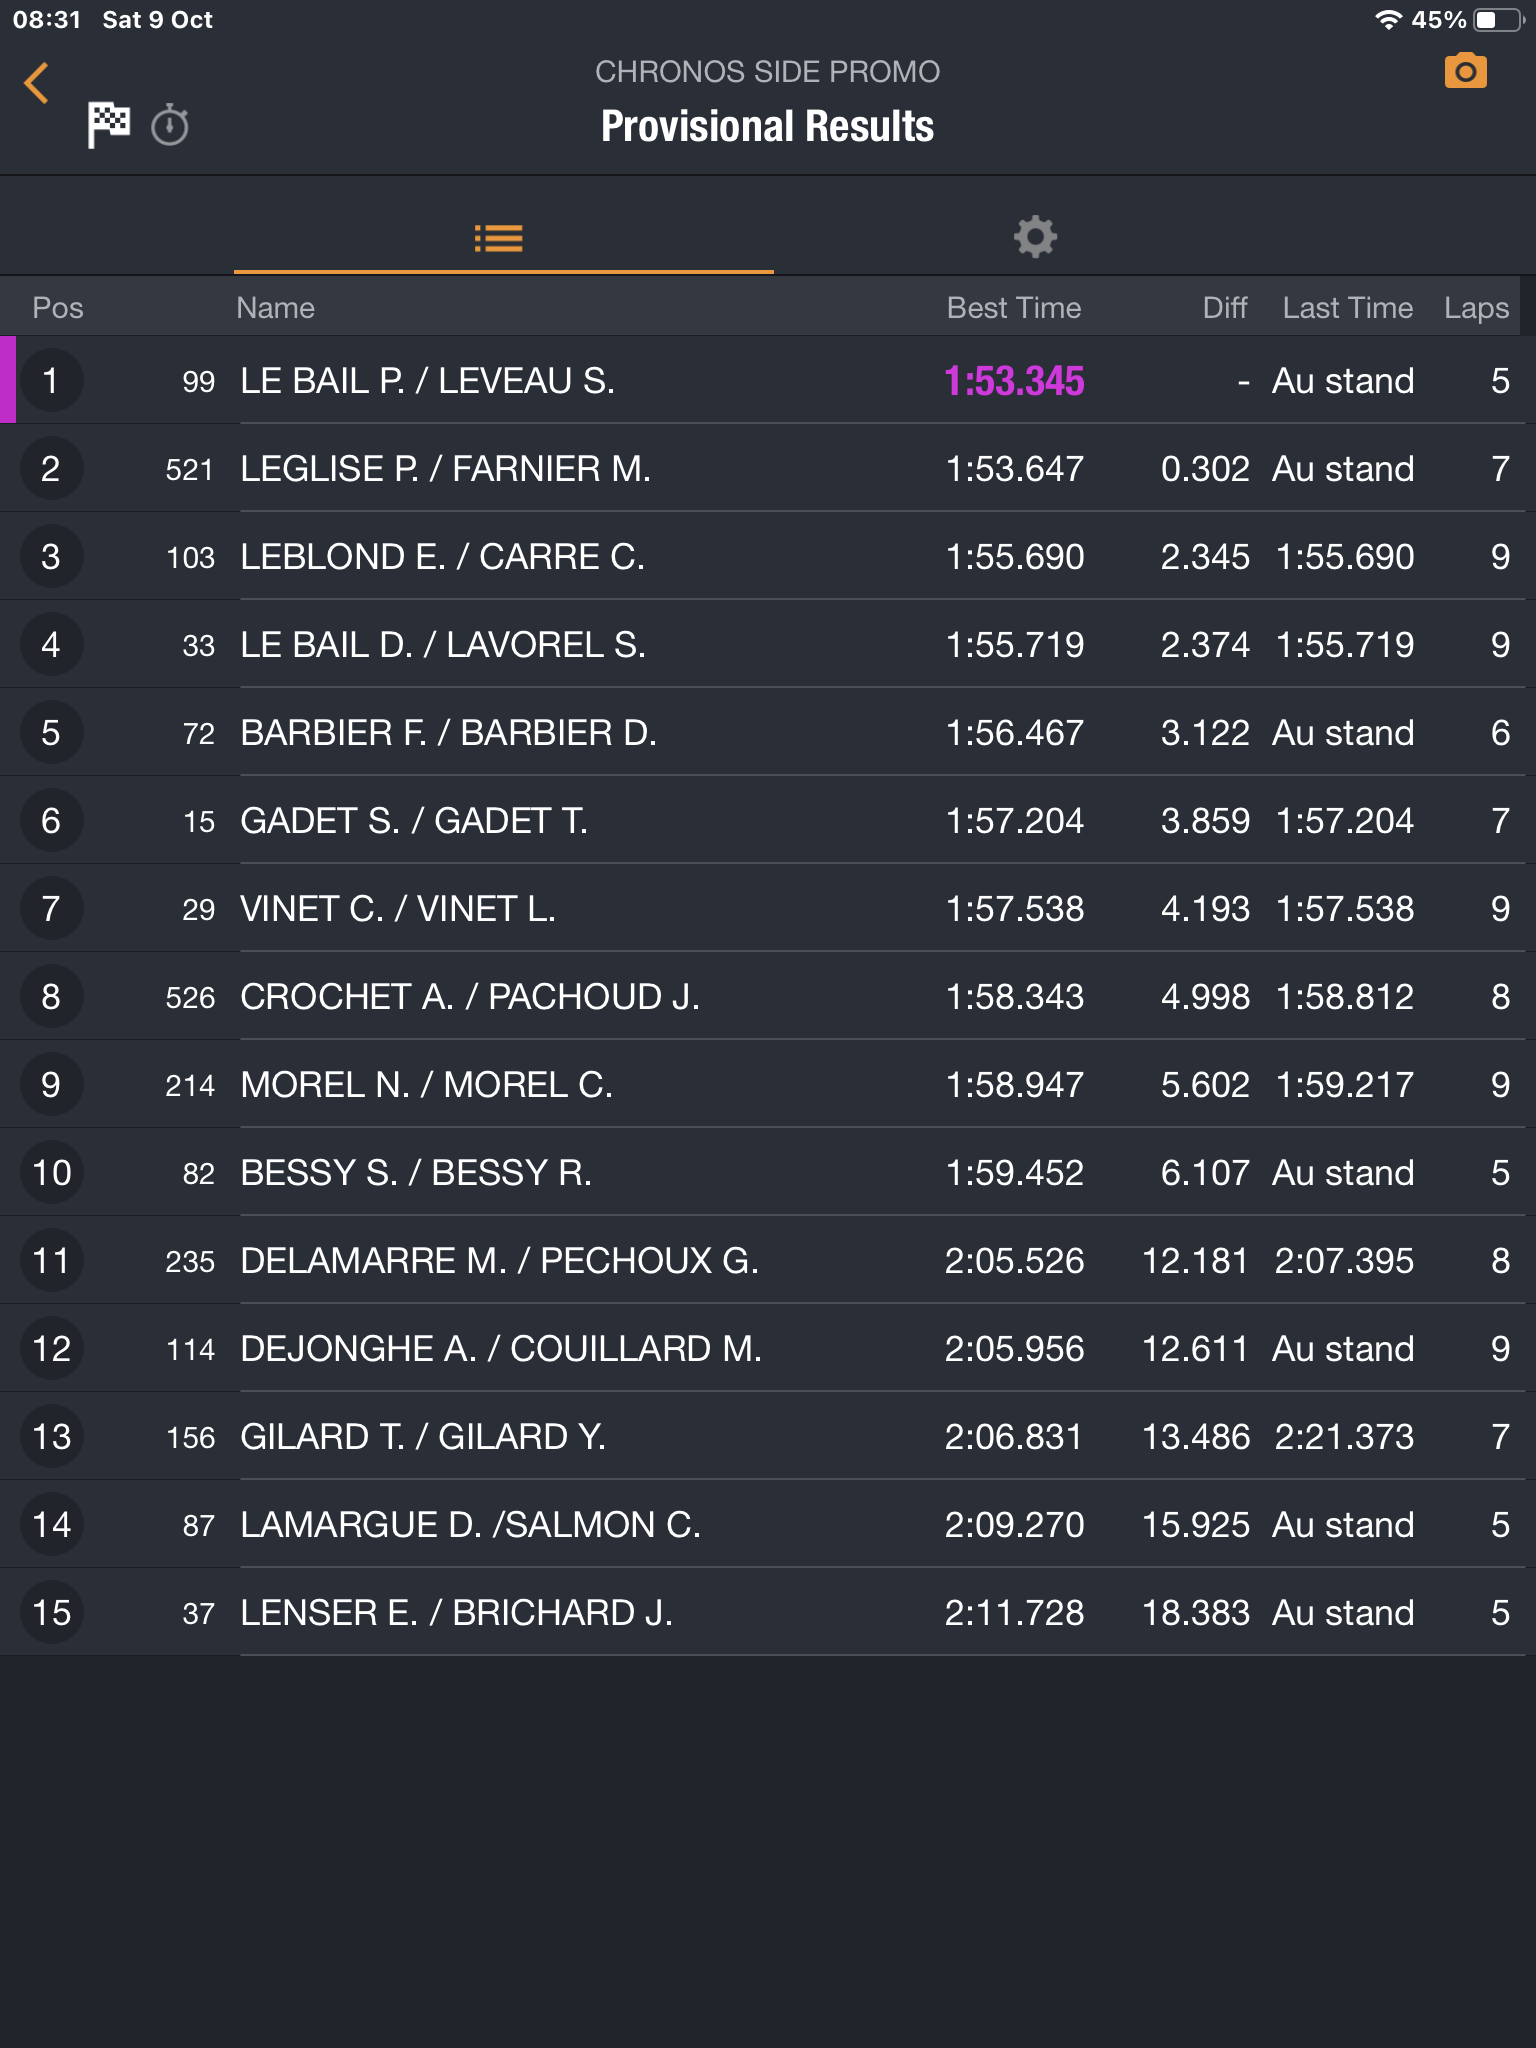Screen dimensions: 1536x2048
Task: Open the gear settings tab
Action: [x=1035, y=237]
